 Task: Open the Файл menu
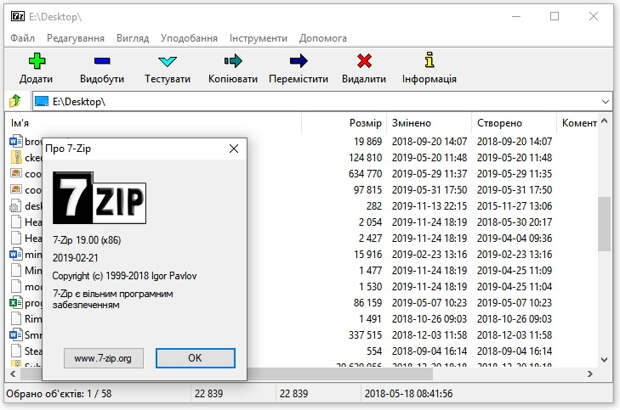pyautogui.click(x=23, y=38)
